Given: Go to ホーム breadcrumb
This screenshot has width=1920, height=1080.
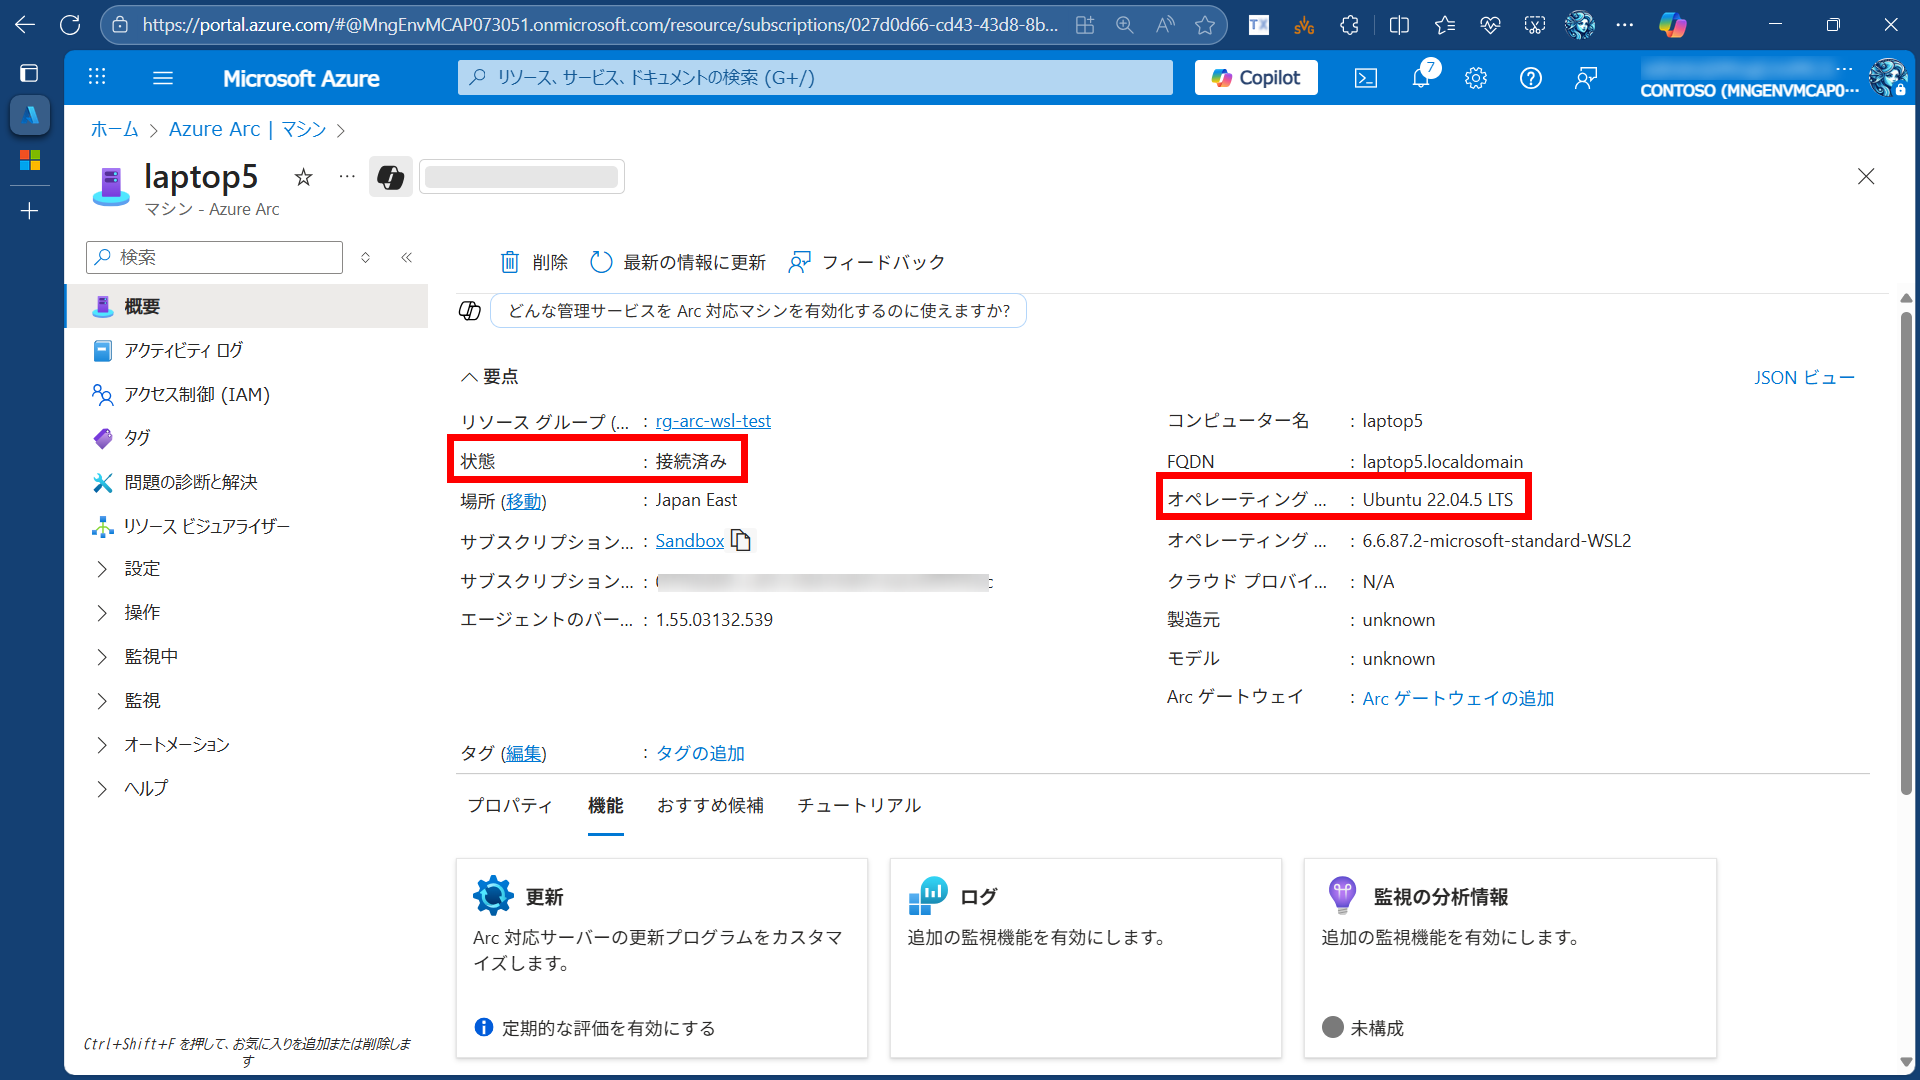Looking at the screenshot, I should click(x=115, y=129).
